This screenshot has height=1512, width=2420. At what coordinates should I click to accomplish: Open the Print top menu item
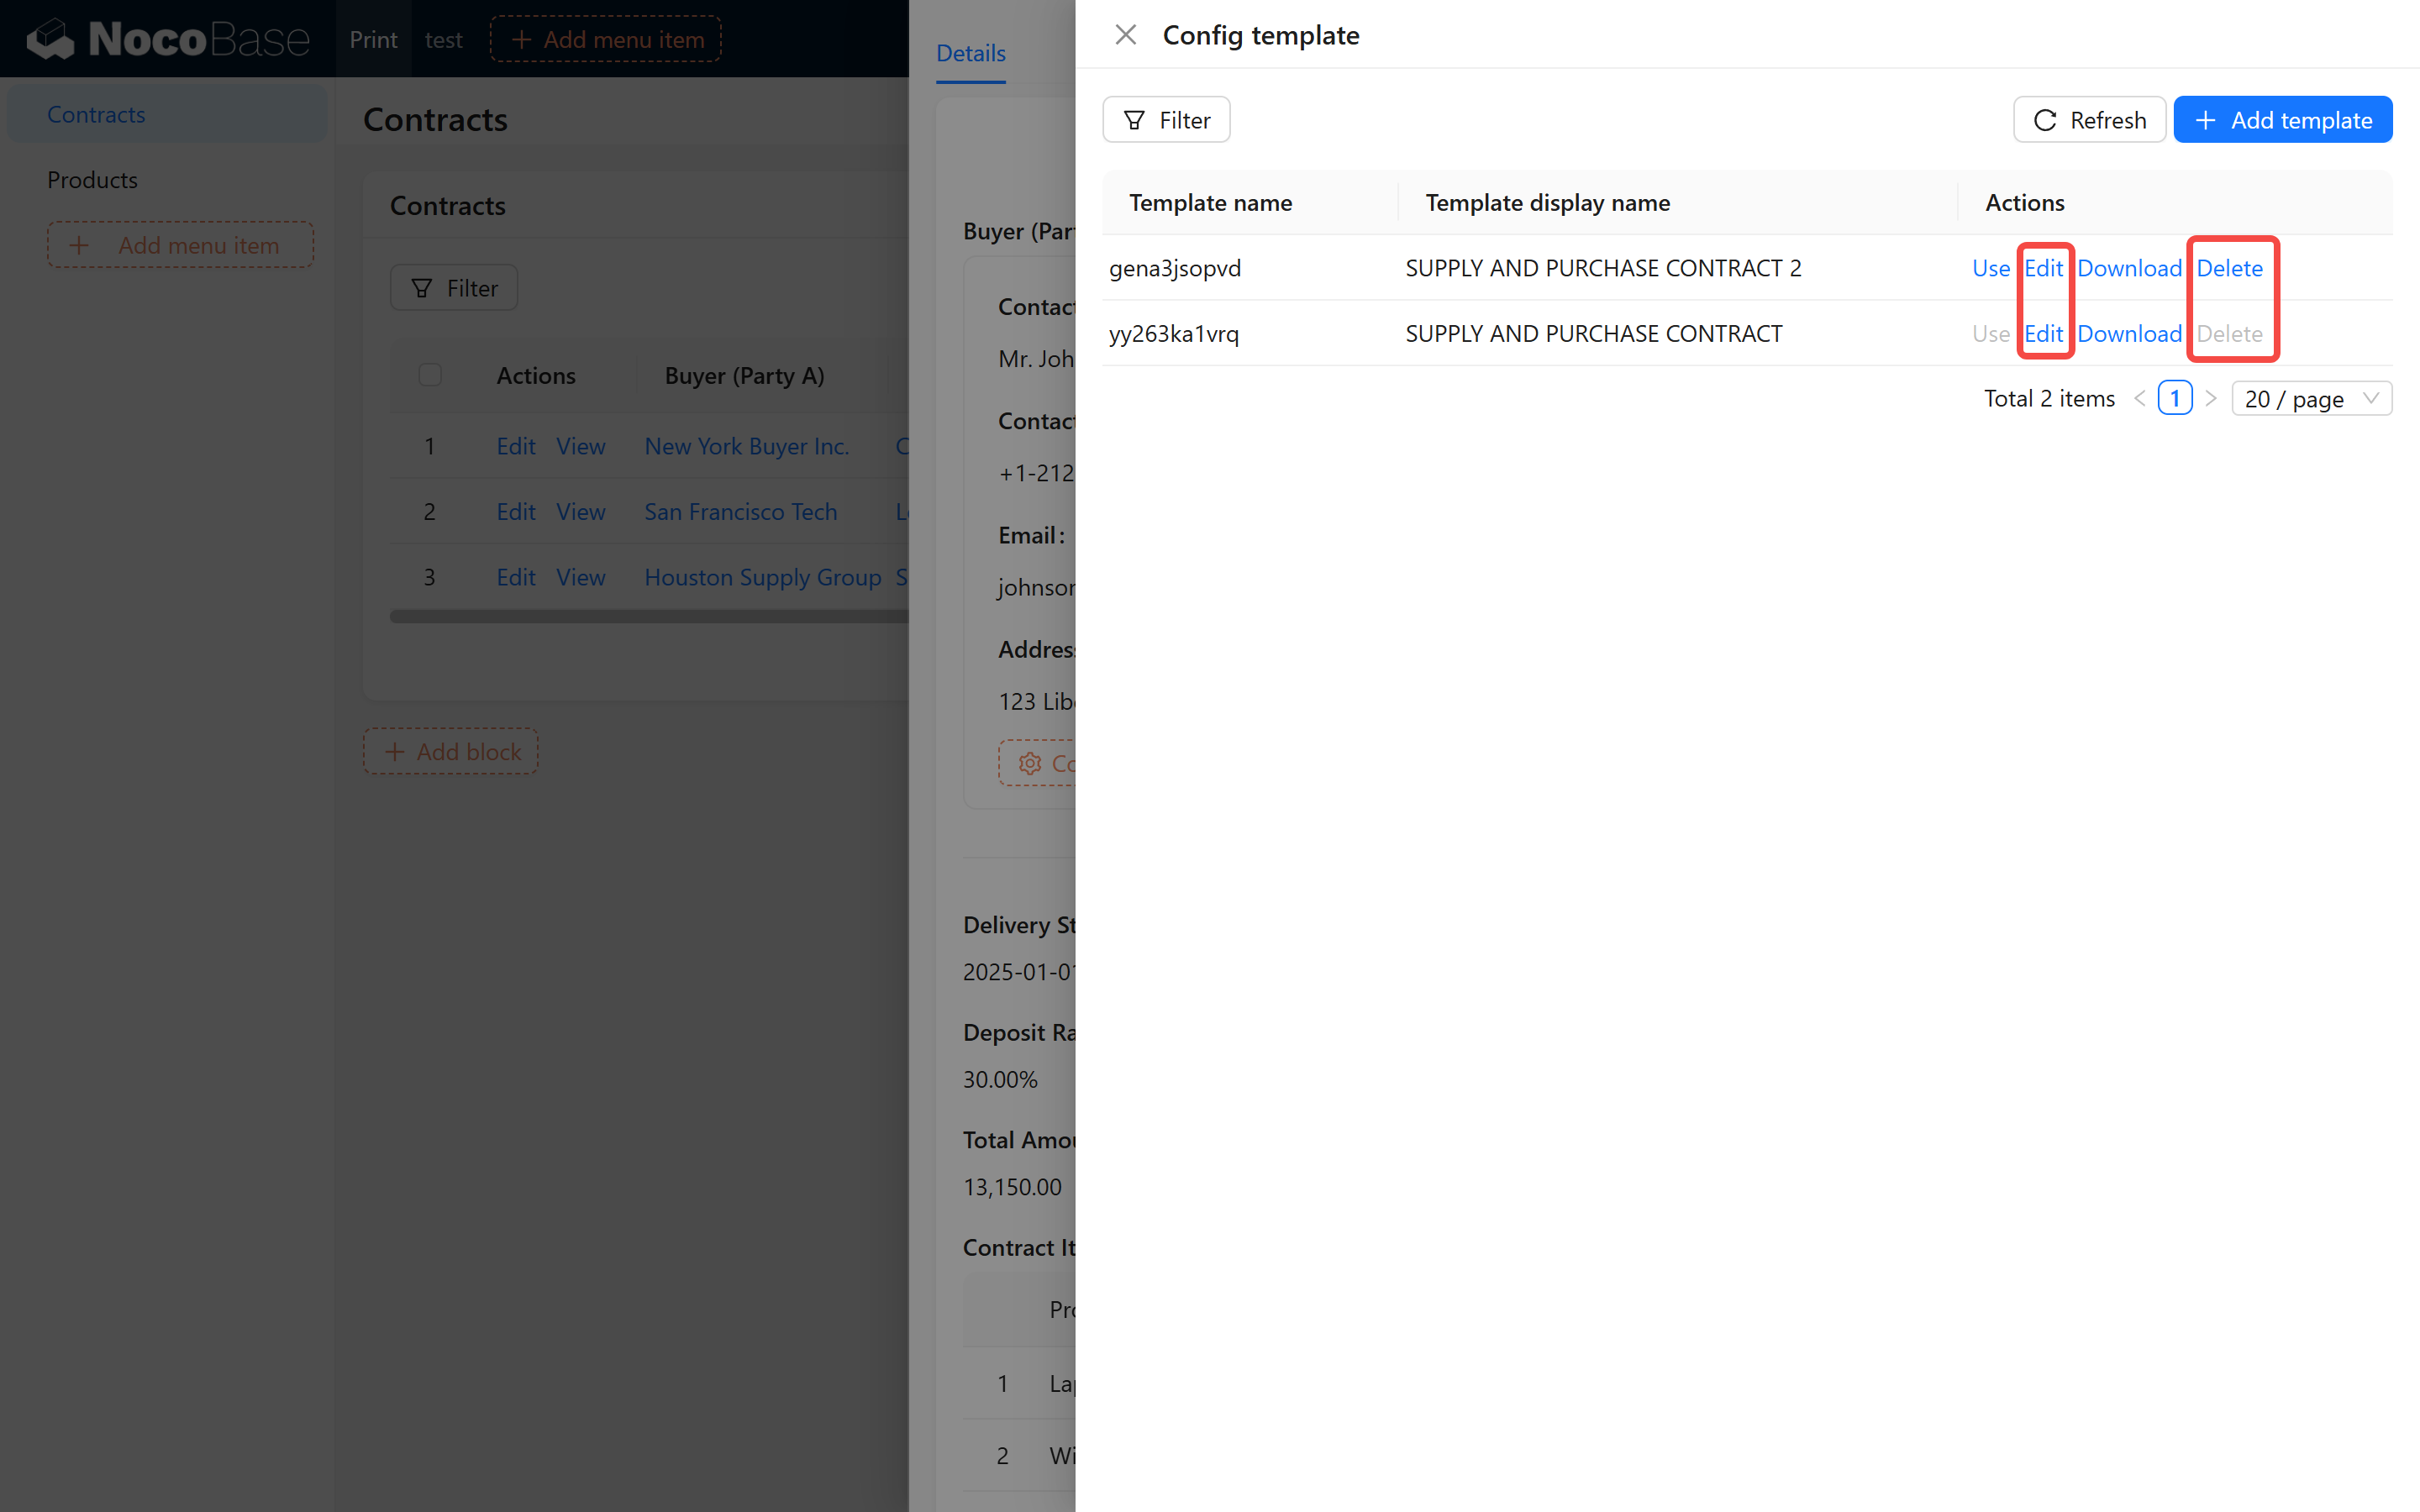click(373, 39)
